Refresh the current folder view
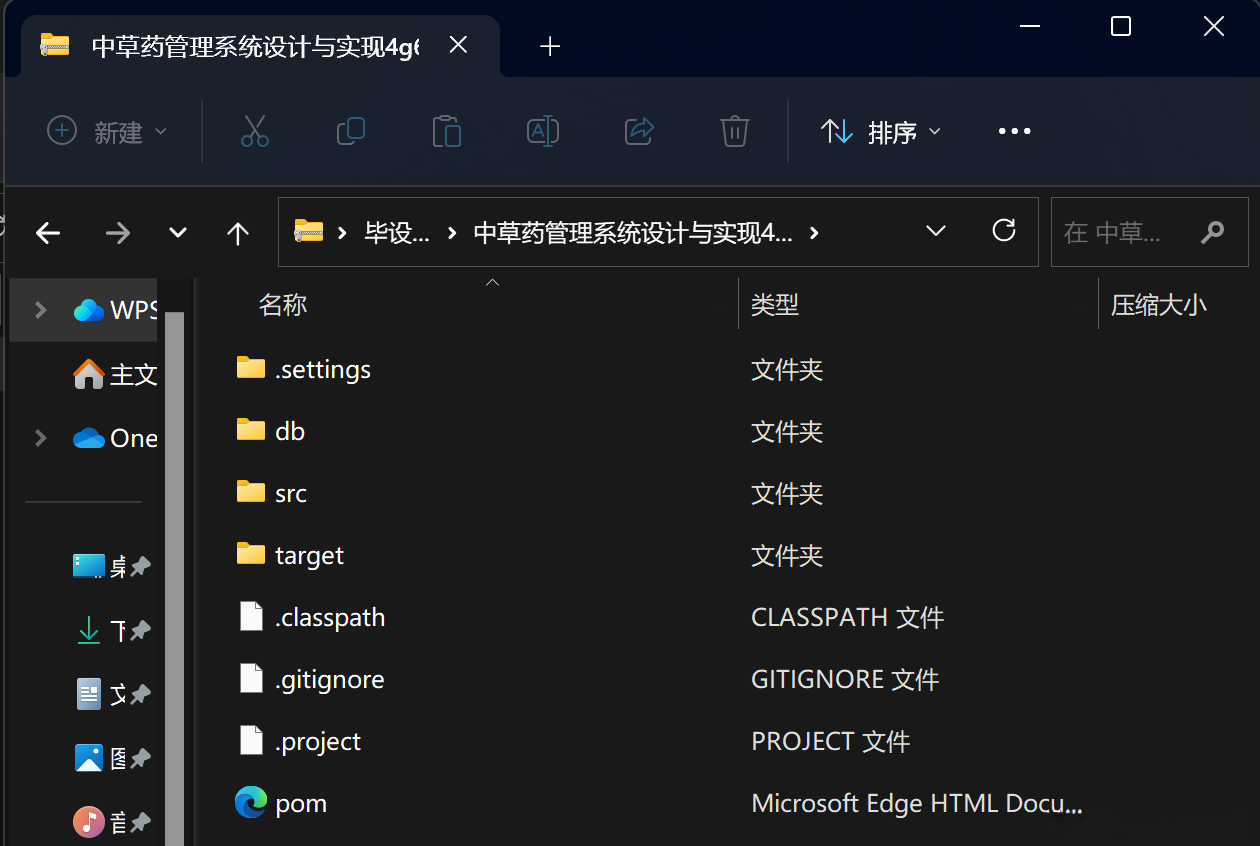 coord(1004,231)
